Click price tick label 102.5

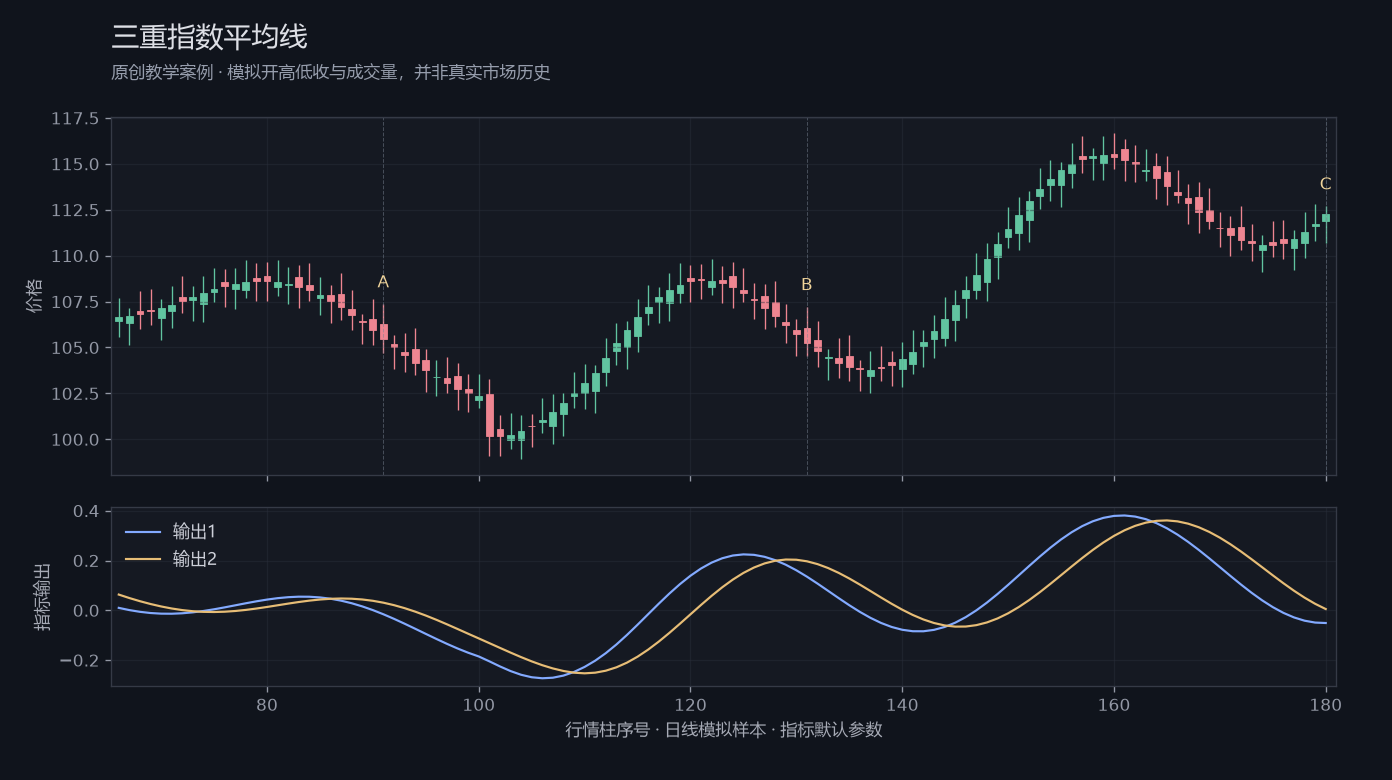pos(75,394)
